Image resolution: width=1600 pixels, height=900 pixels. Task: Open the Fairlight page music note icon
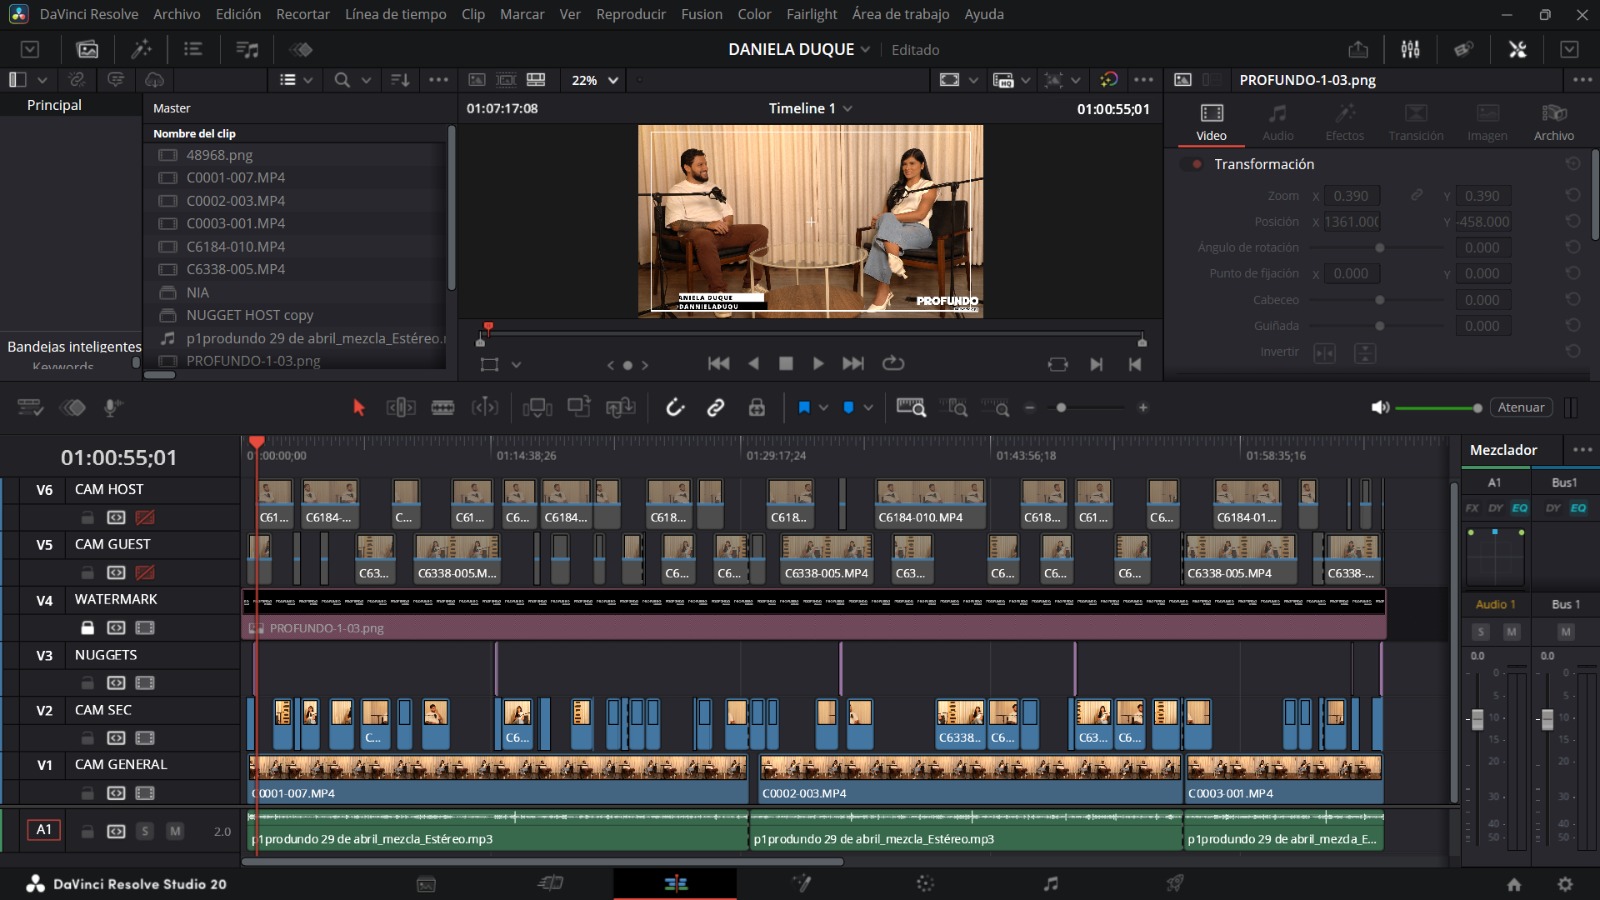tap(1050, 883)
